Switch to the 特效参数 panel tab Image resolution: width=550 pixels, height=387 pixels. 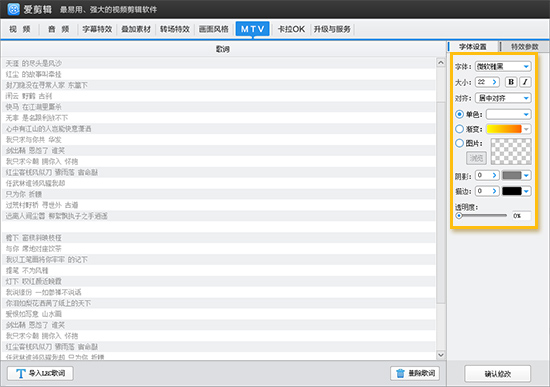tap(524, 47)
